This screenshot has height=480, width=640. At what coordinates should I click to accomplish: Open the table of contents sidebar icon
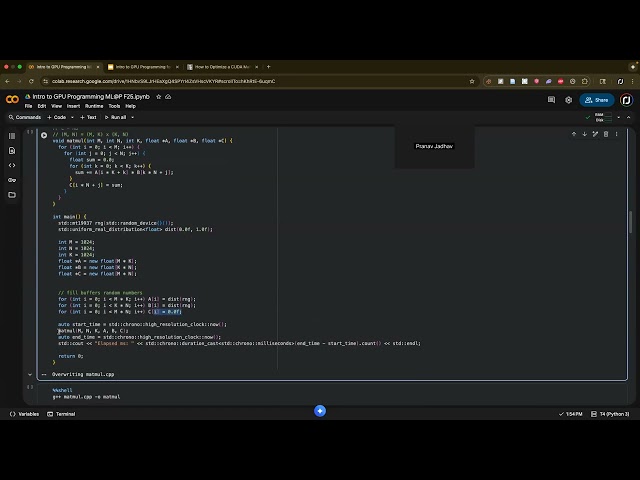(x=12, y=136)
